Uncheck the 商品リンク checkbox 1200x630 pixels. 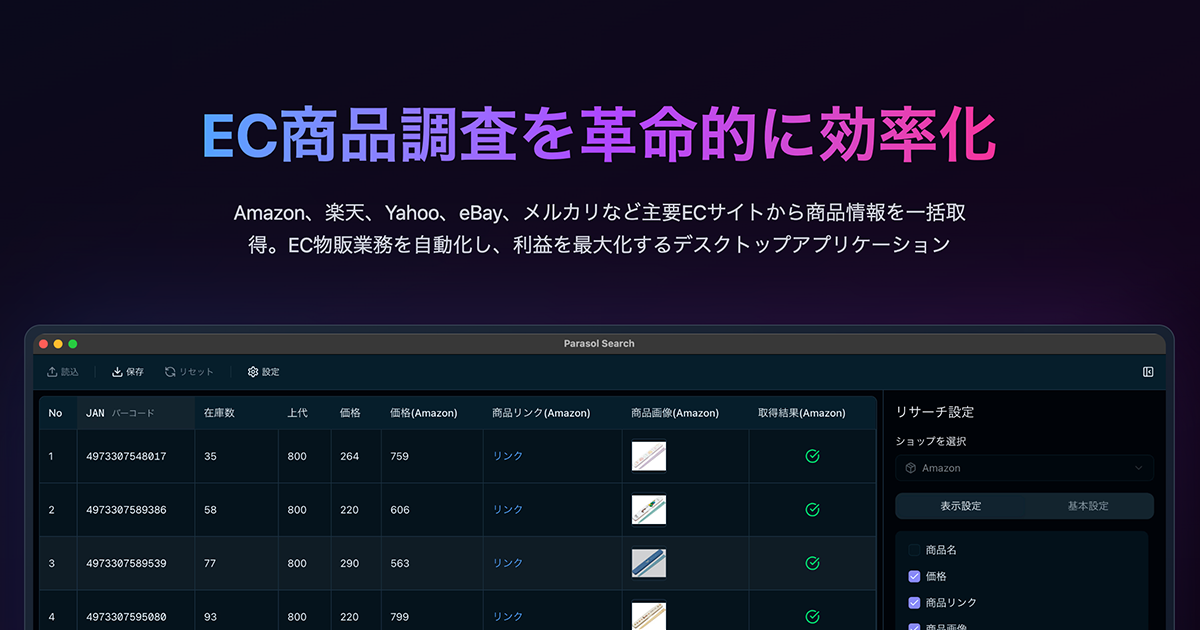(x=914, y=603)
